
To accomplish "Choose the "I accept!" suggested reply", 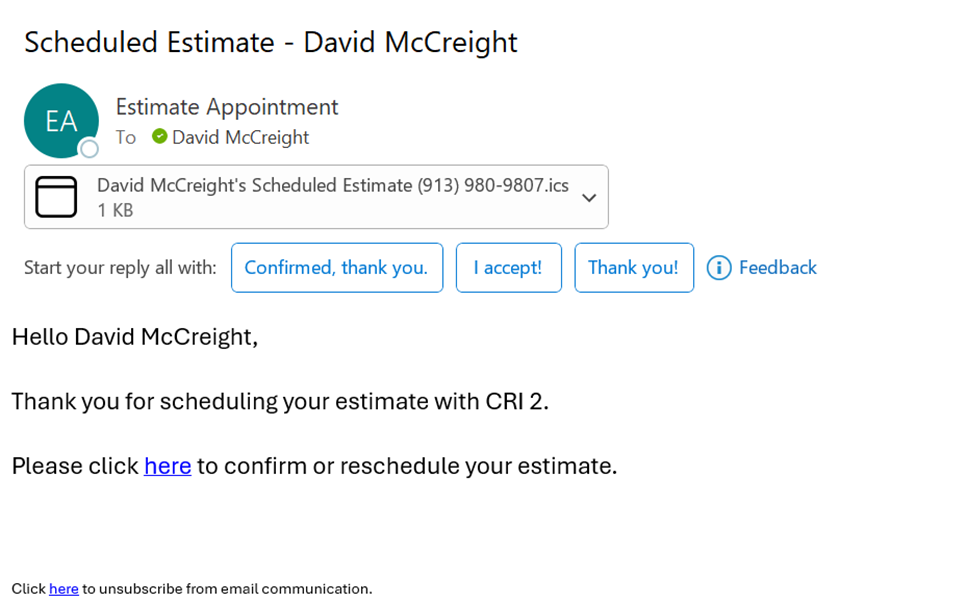I will coord(508,268).
